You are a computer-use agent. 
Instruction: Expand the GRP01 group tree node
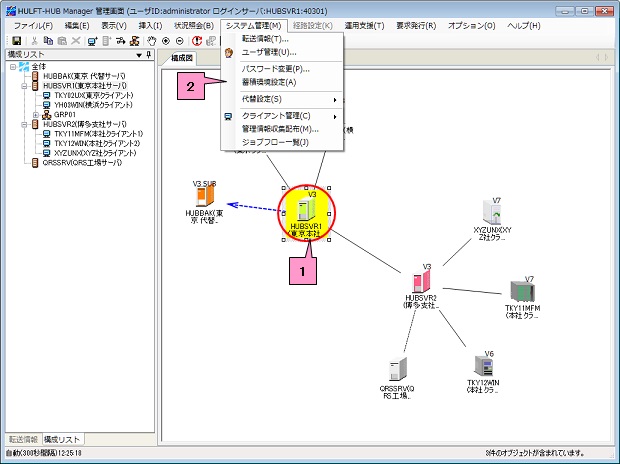coord(35,114)
